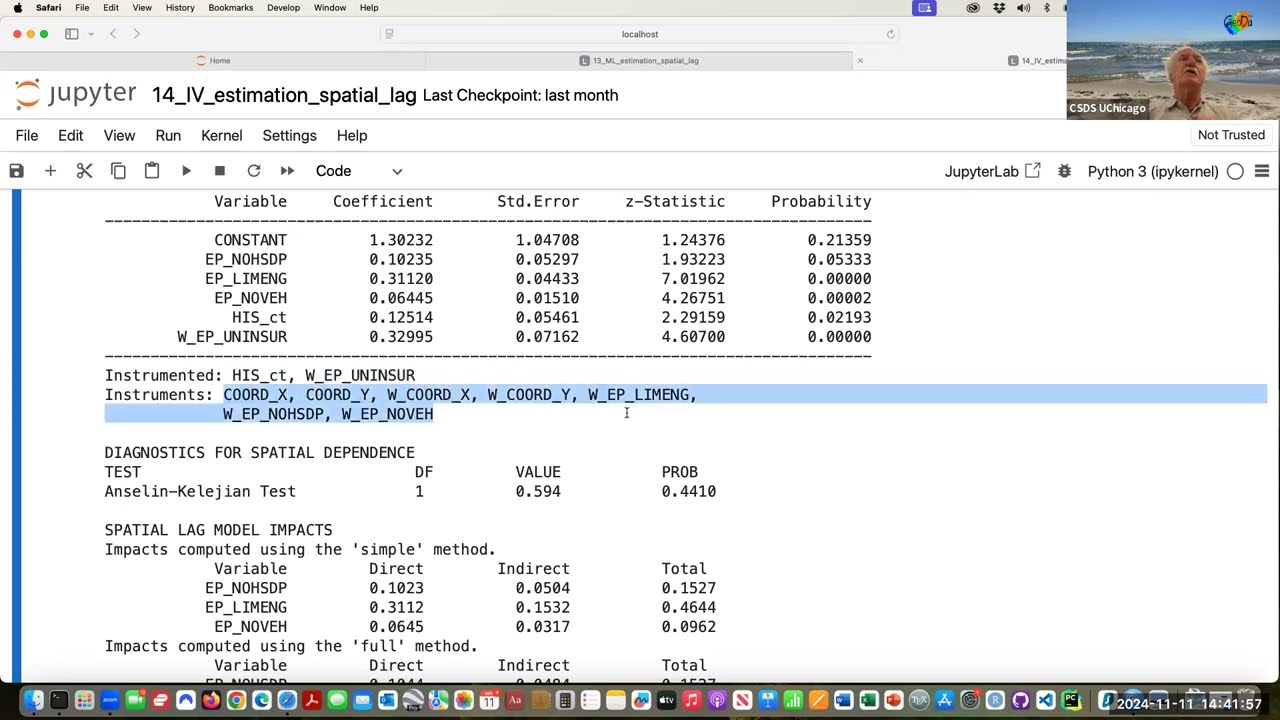Enable the debugger bug icon
Viewport: 1280px width, 720px height.
[1064, 171]
